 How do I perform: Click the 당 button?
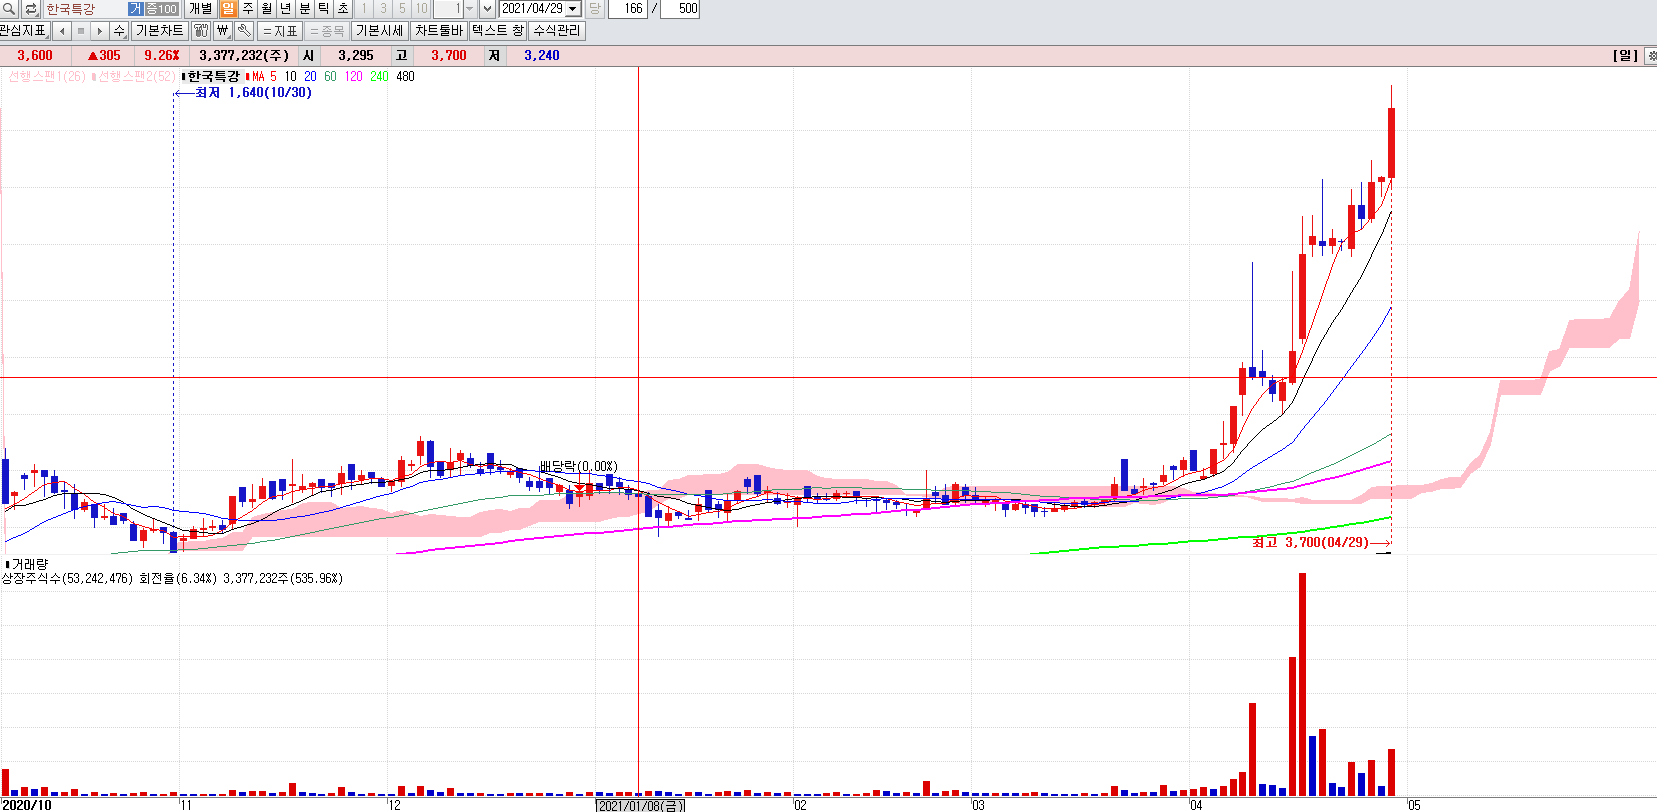click(x=594, y=9)
